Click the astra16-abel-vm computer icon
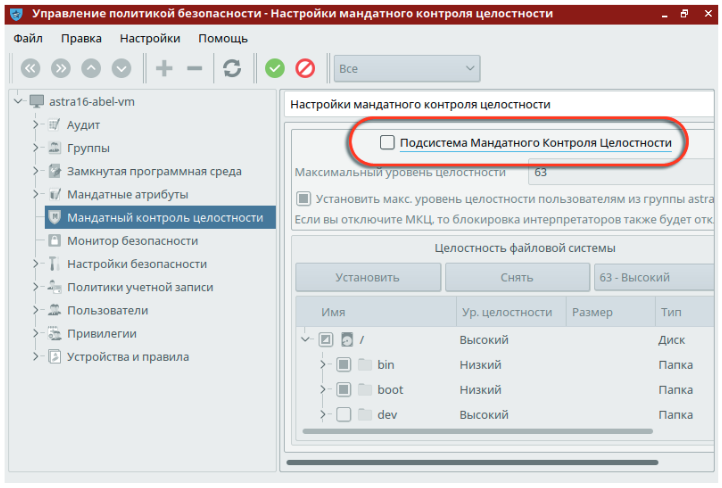The width and height of the screenshot is (722, 488). [x=37, y=101]
